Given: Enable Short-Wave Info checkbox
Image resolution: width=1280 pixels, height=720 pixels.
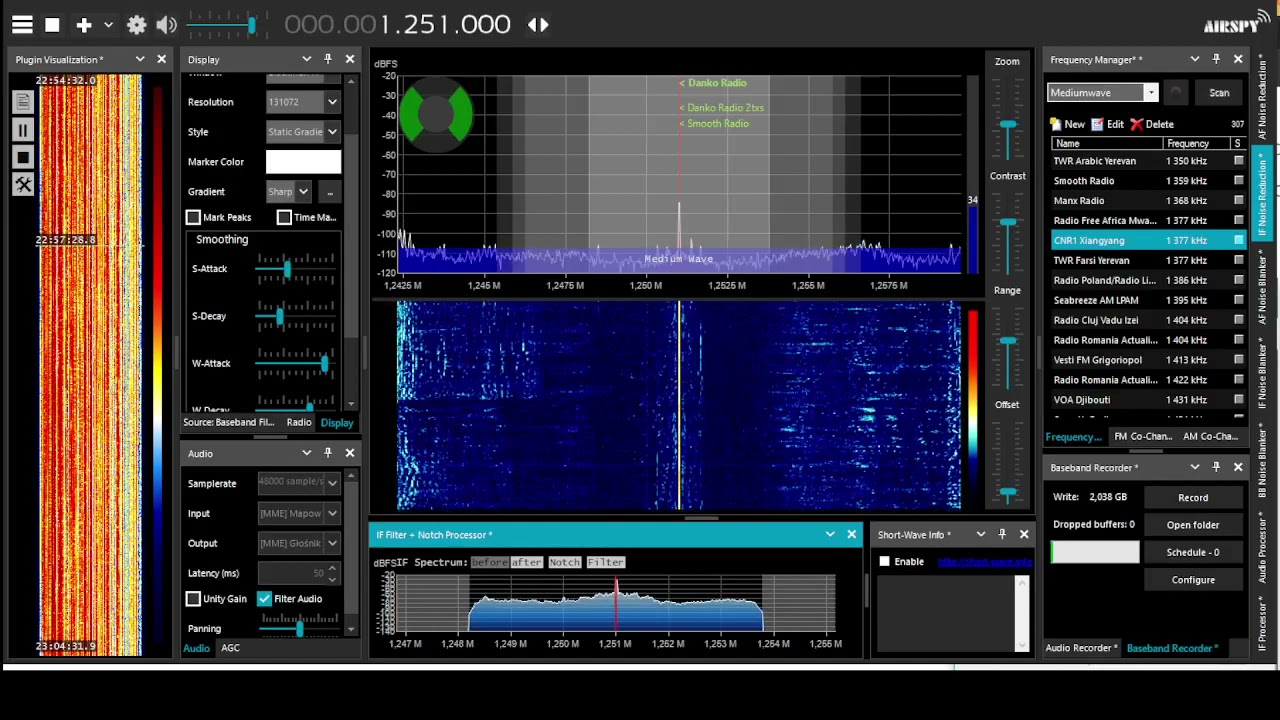Looking at the screenshot, I should click(884, 562).
